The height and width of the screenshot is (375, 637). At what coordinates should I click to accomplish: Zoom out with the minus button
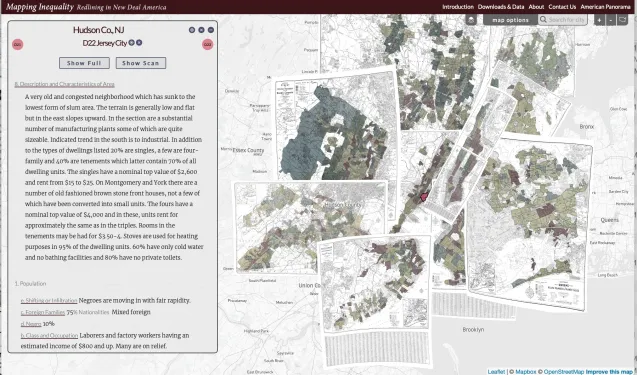(611, 20)
